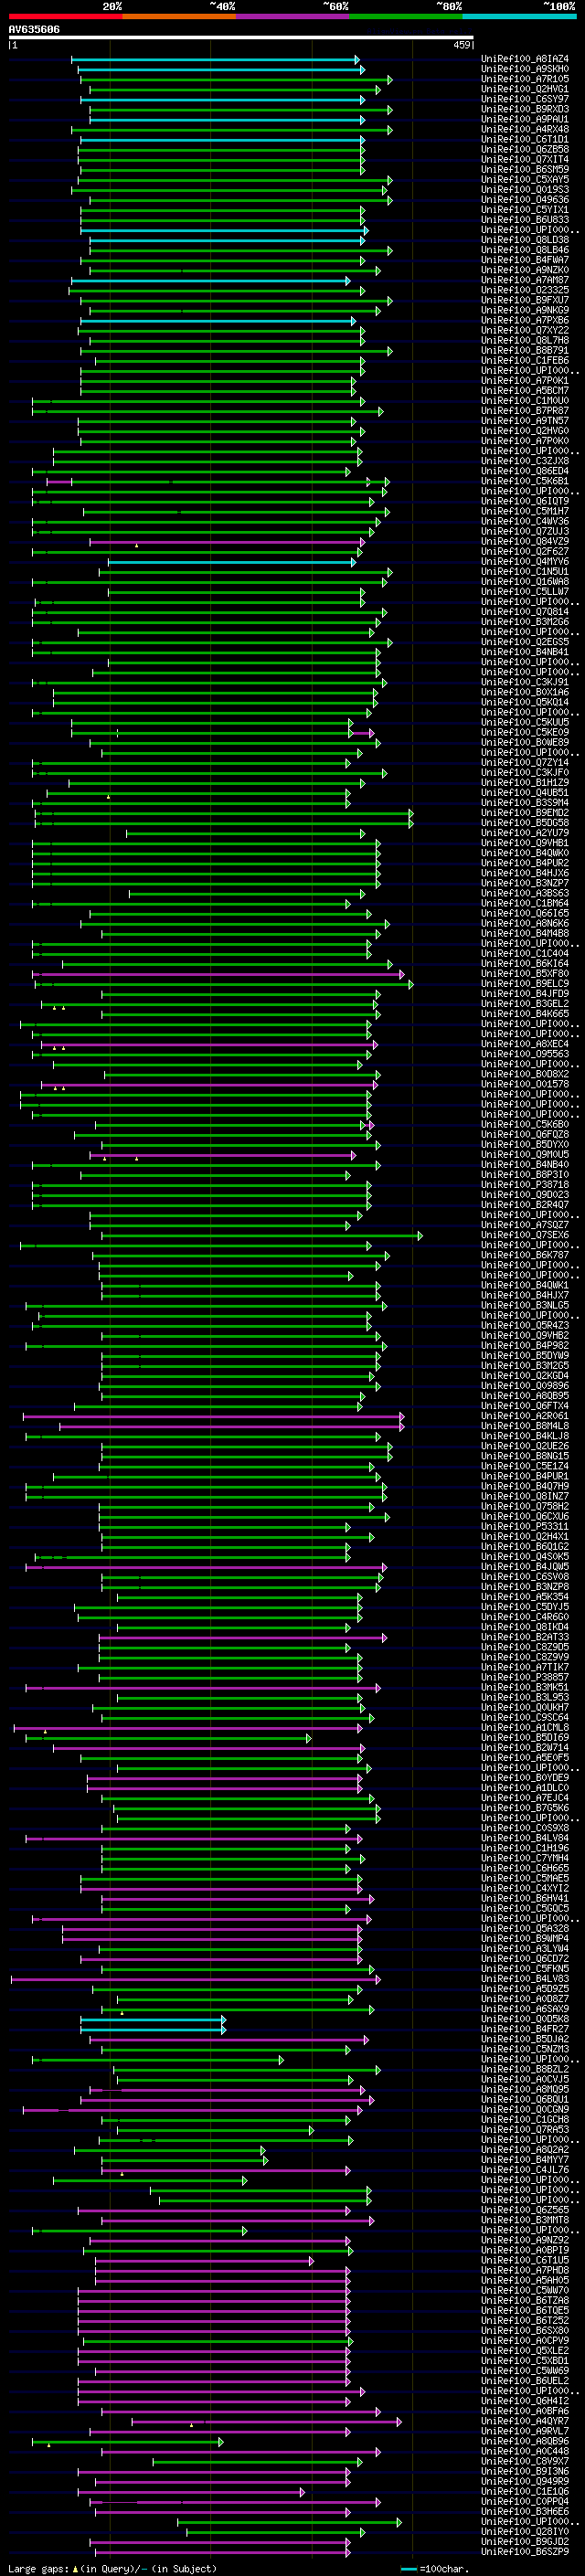This screenshot has width=585, height=2576.
Task: Select the text UniRef100_Q6FTX4
Action: tap(525, 1406)
